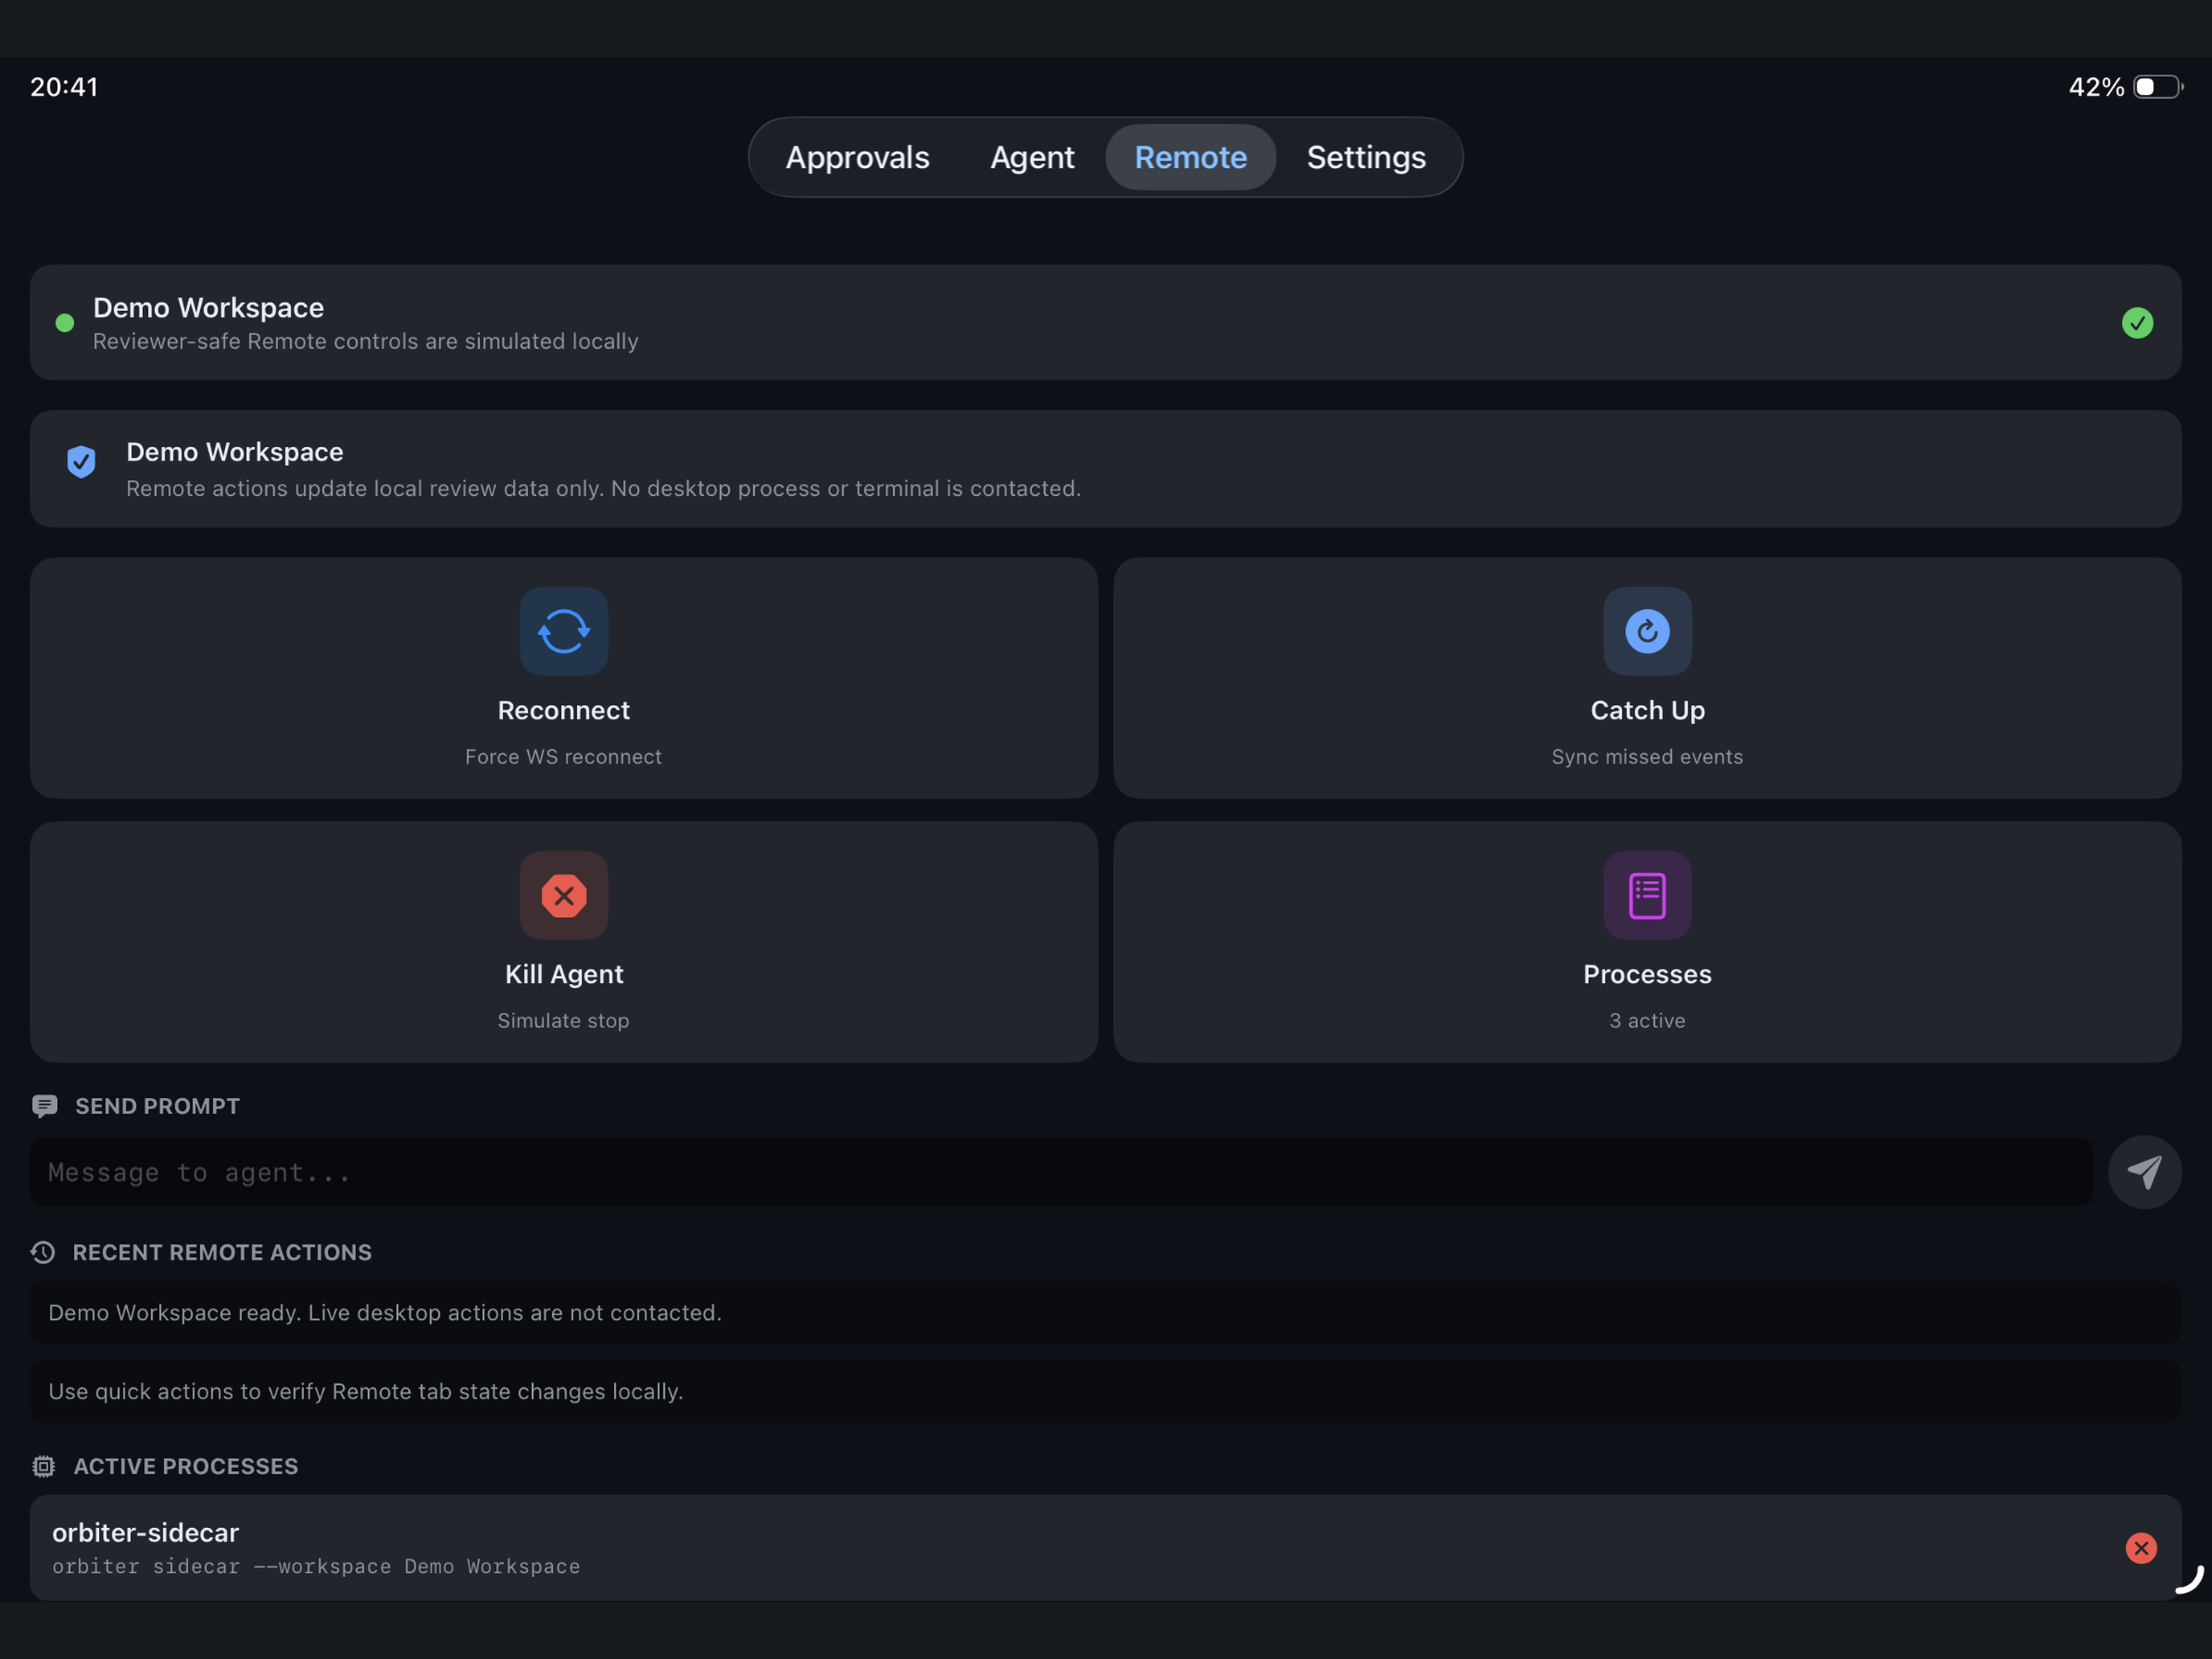Image resolution: width=2212 pixels, height=1659 pixels.
Task: Terminate orbiter-sidecar with red X icon
Action: (2141, 1548)
